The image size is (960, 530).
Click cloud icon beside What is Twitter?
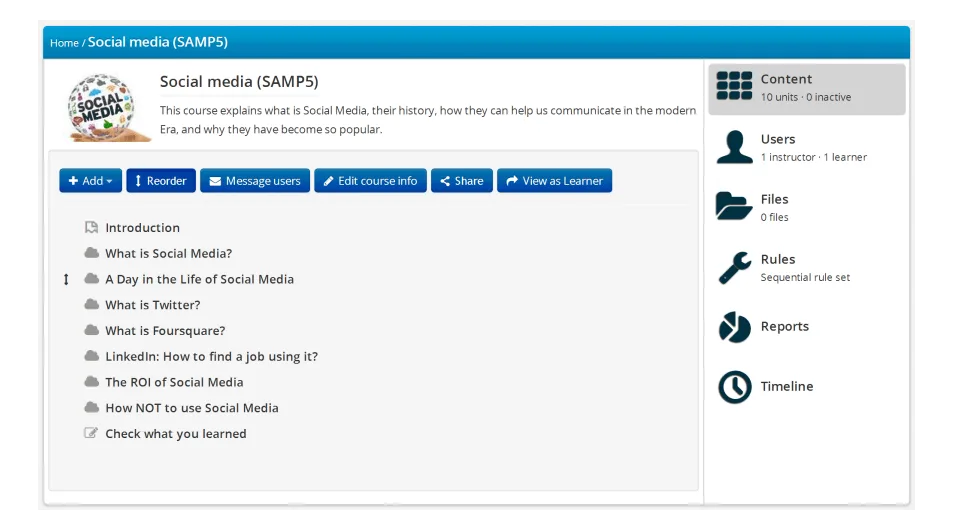(x=91, y=304)
